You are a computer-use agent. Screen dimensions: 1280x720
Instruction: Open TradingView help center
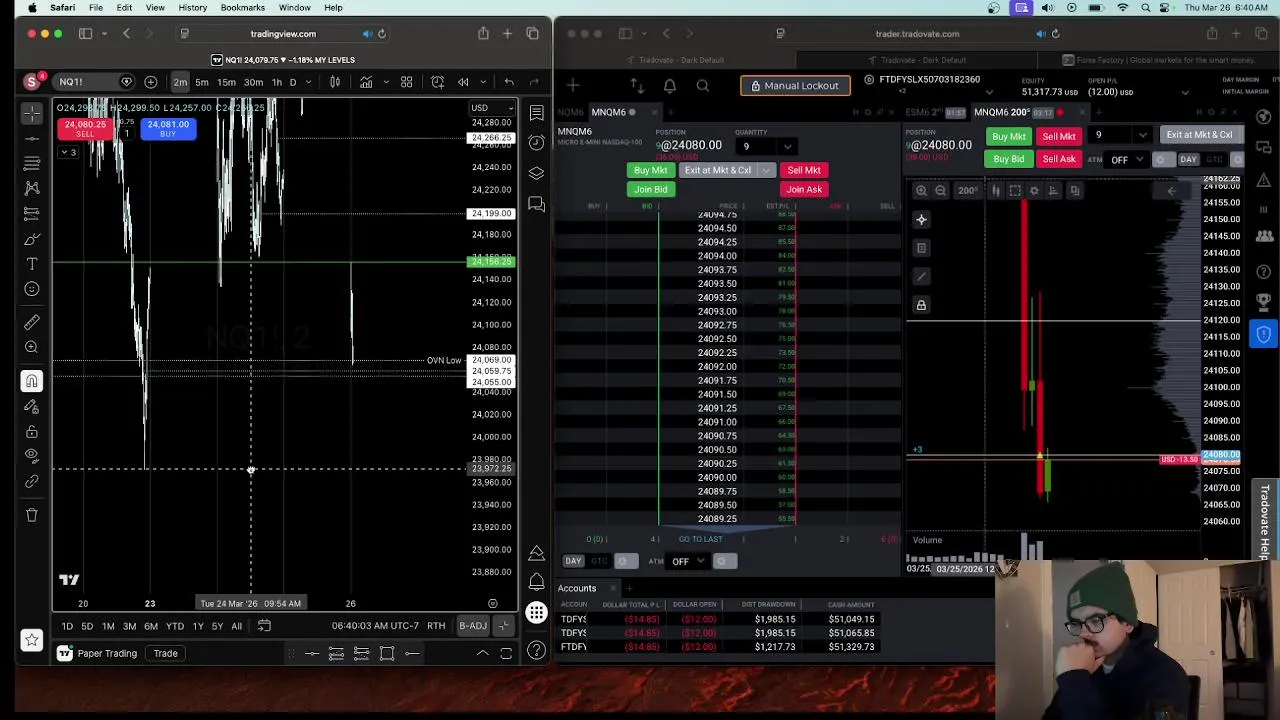point(537,650)
